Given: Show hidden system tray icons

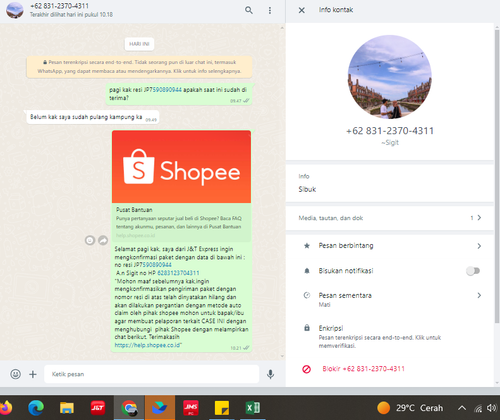Looking at the screenshot, I should (x=462, y=408).
